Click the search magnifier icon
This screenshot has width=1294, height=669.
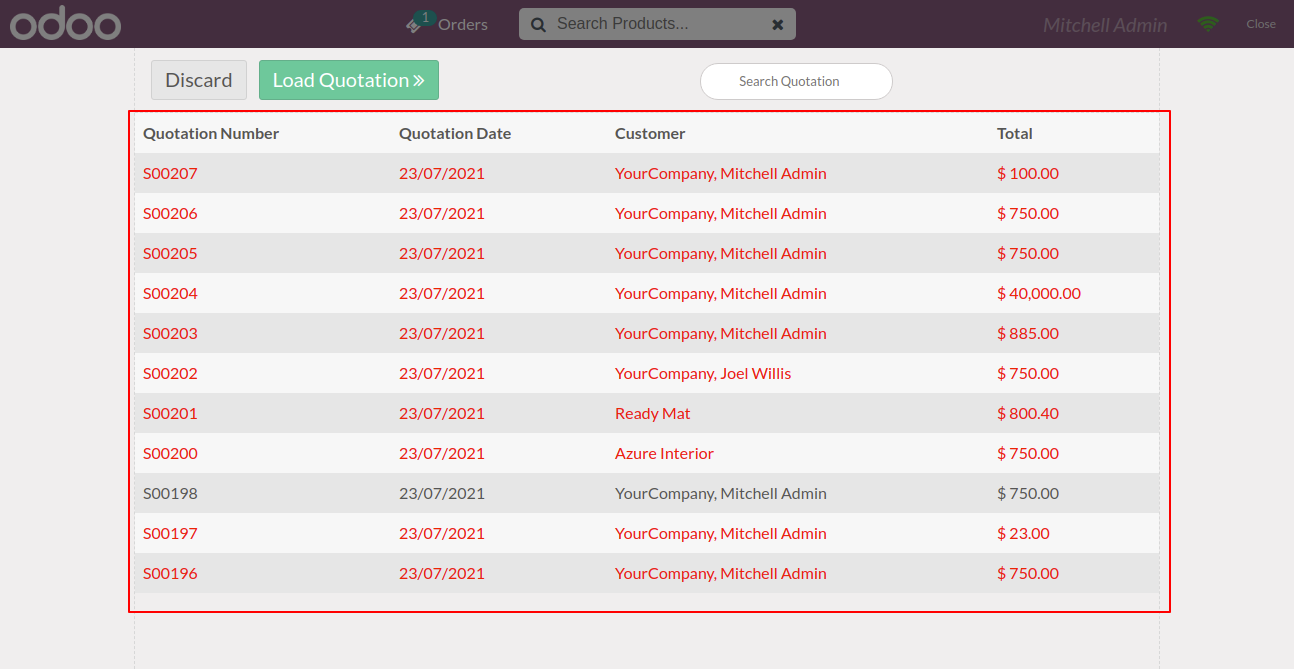[x=539, y=24]
